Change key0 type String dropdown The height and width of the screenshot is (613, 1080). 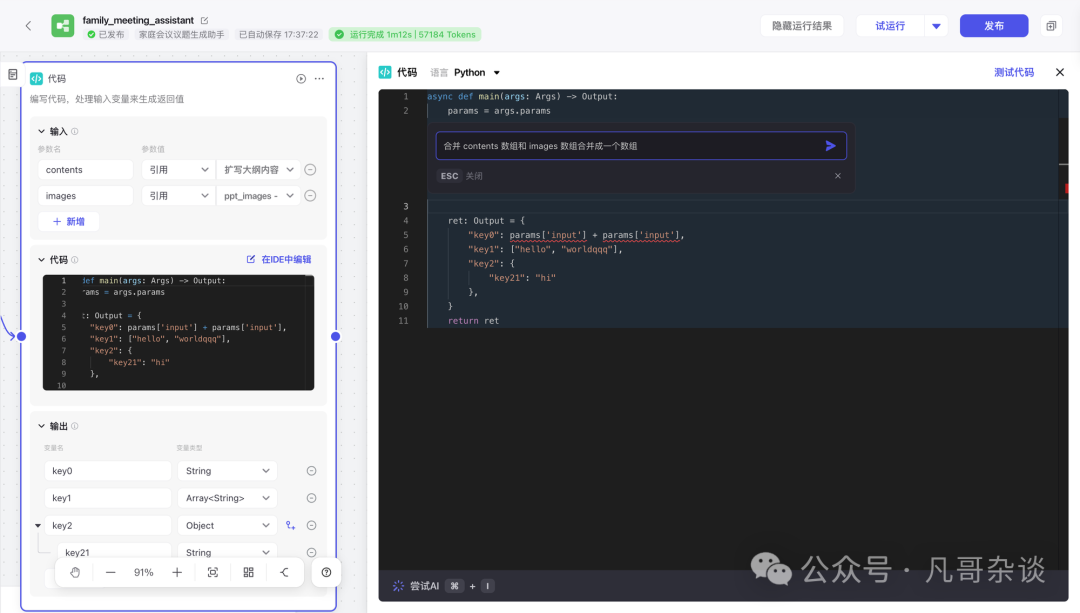227,471
